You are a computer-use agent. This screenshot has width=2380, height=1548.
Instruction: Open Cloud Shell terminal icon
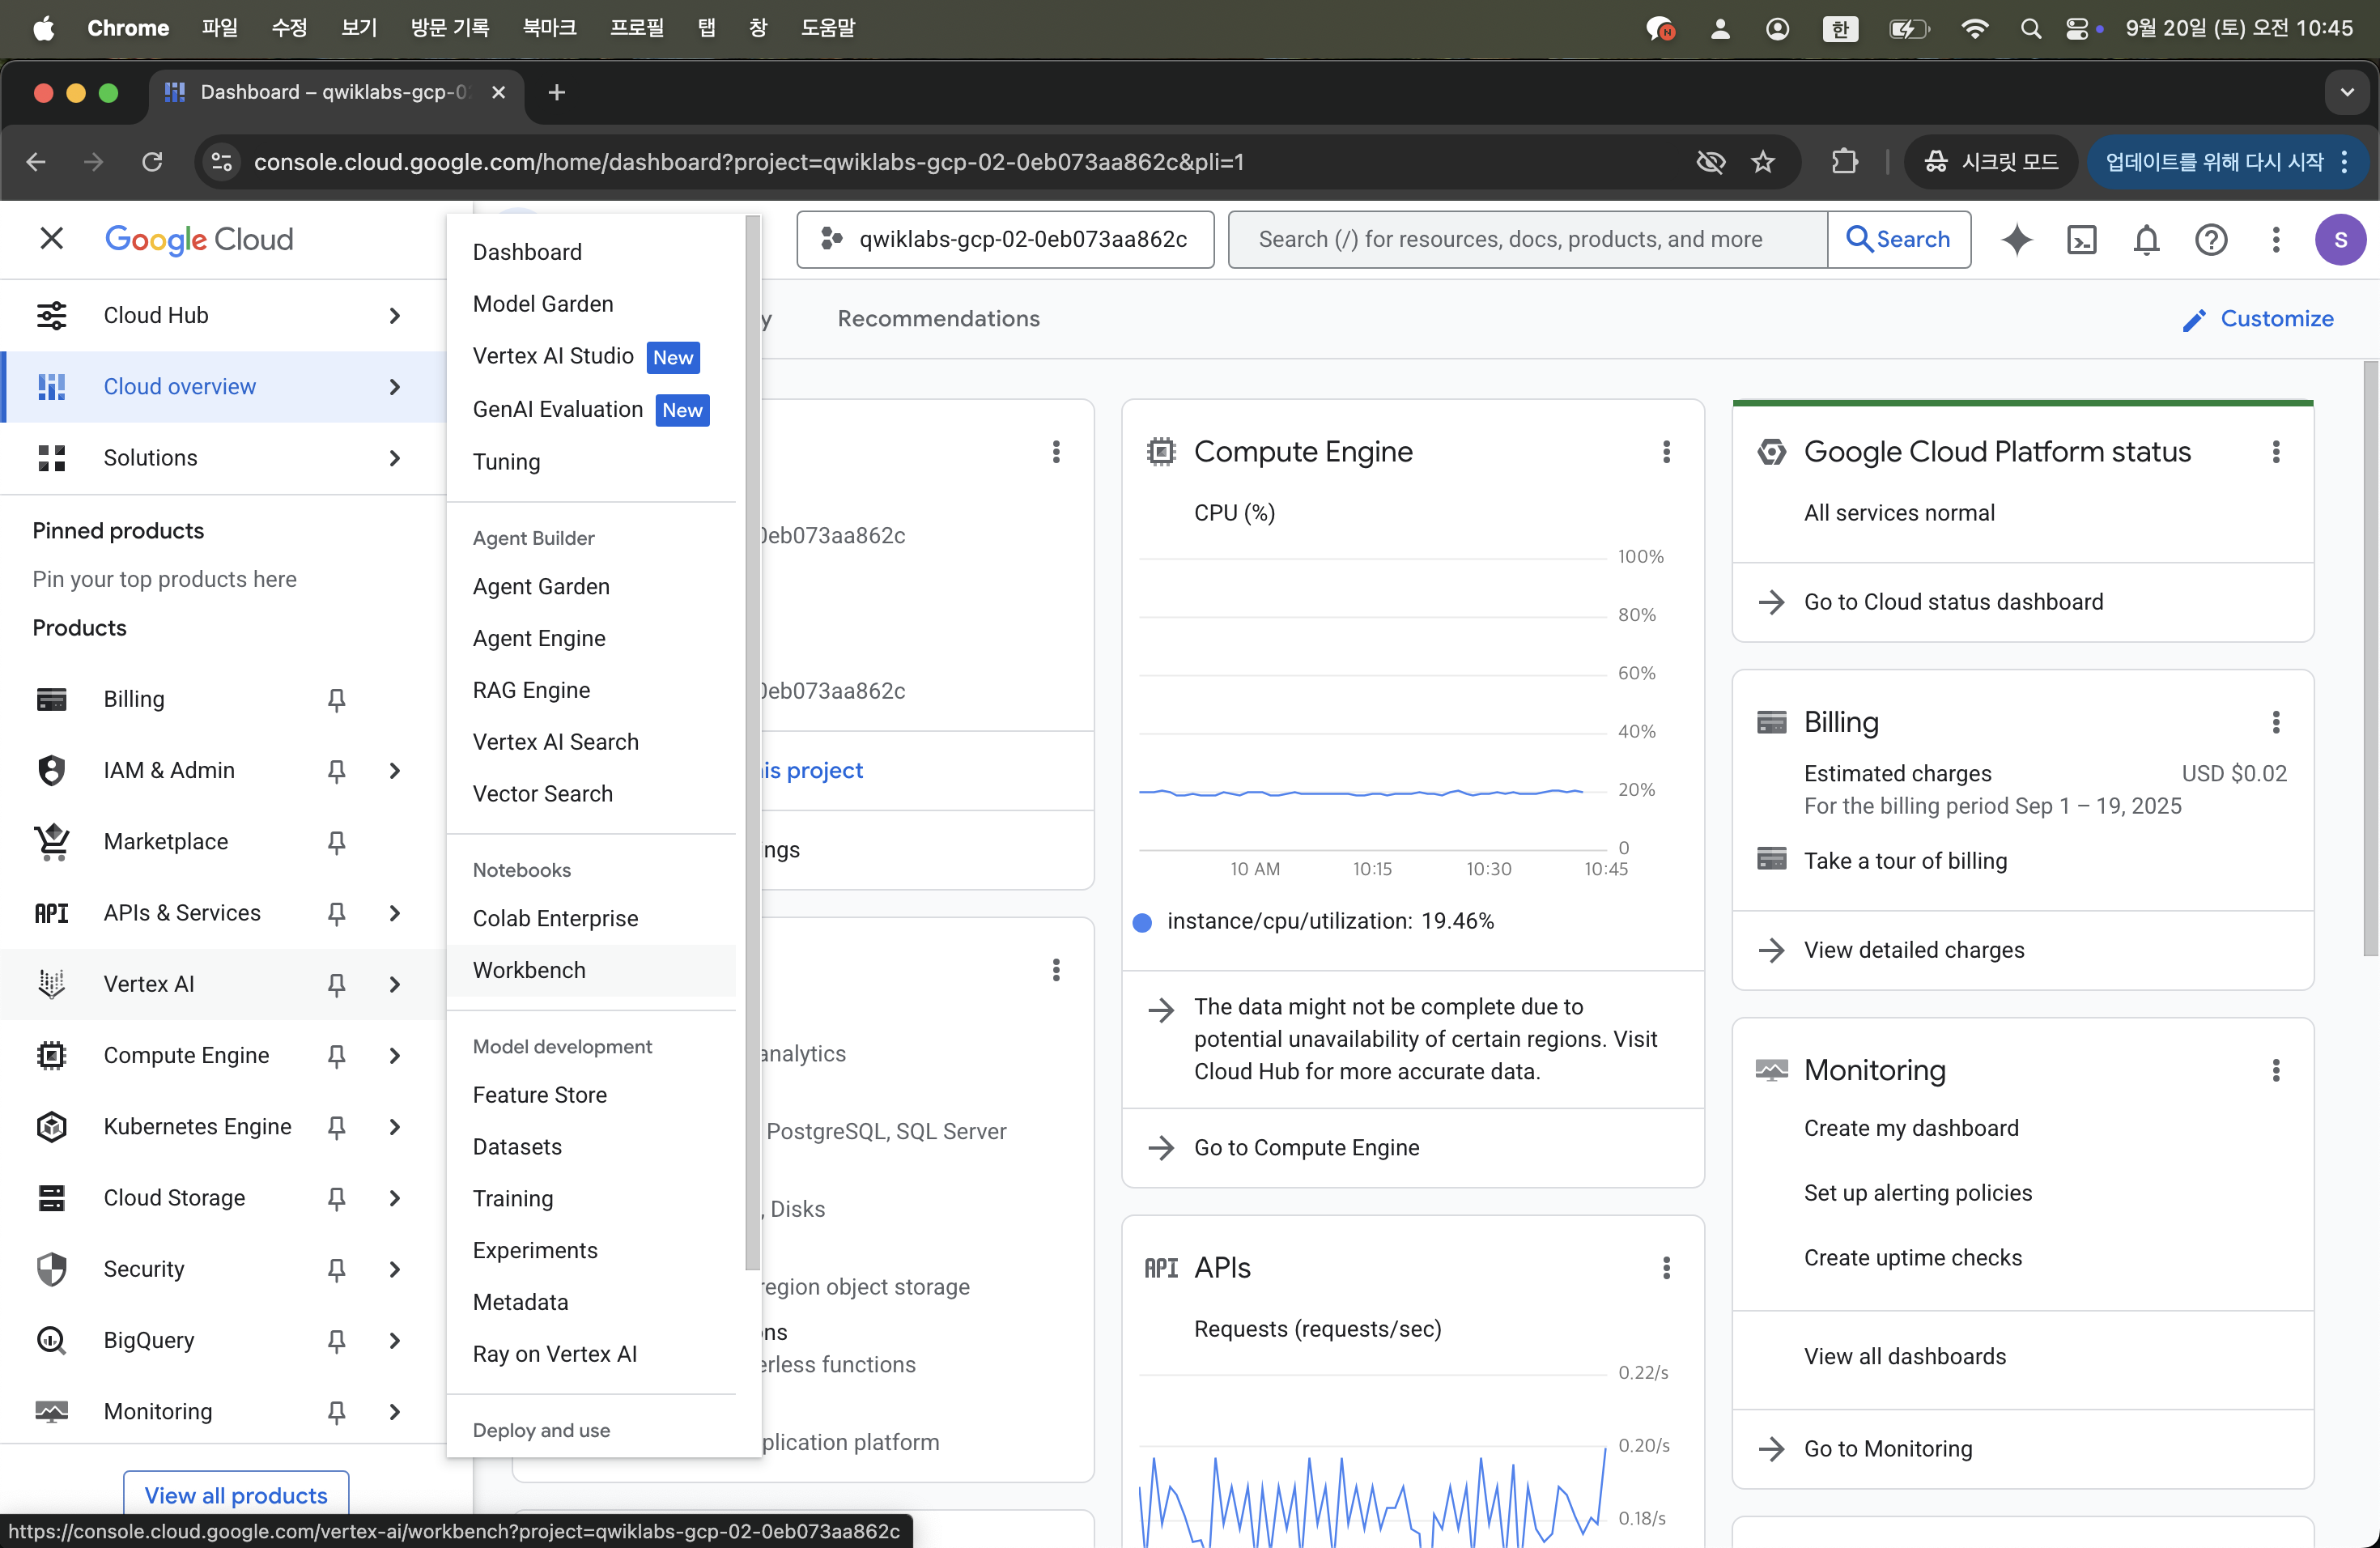(x=2081, y=240)
